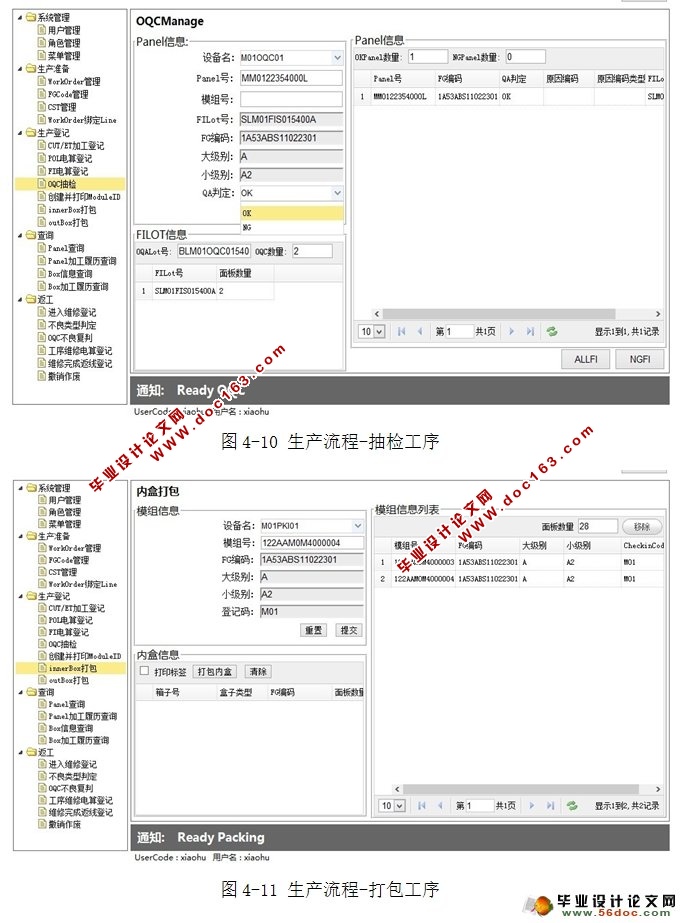Open 角色管理 in the upper tree

pos(64,43)
